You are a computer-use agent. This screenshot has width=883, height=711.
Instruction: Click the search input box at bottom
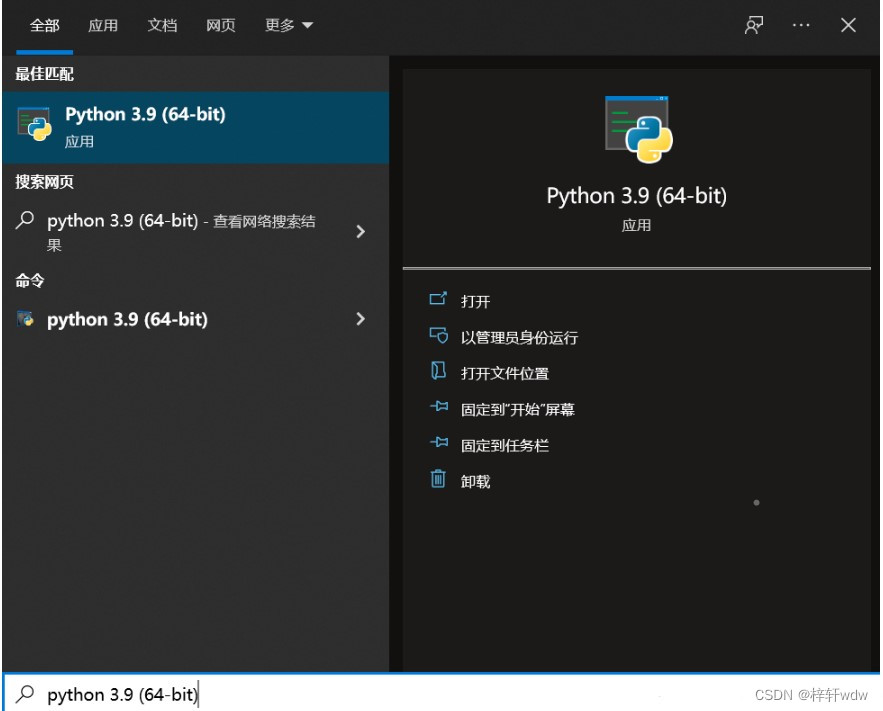tap(442, 694)
